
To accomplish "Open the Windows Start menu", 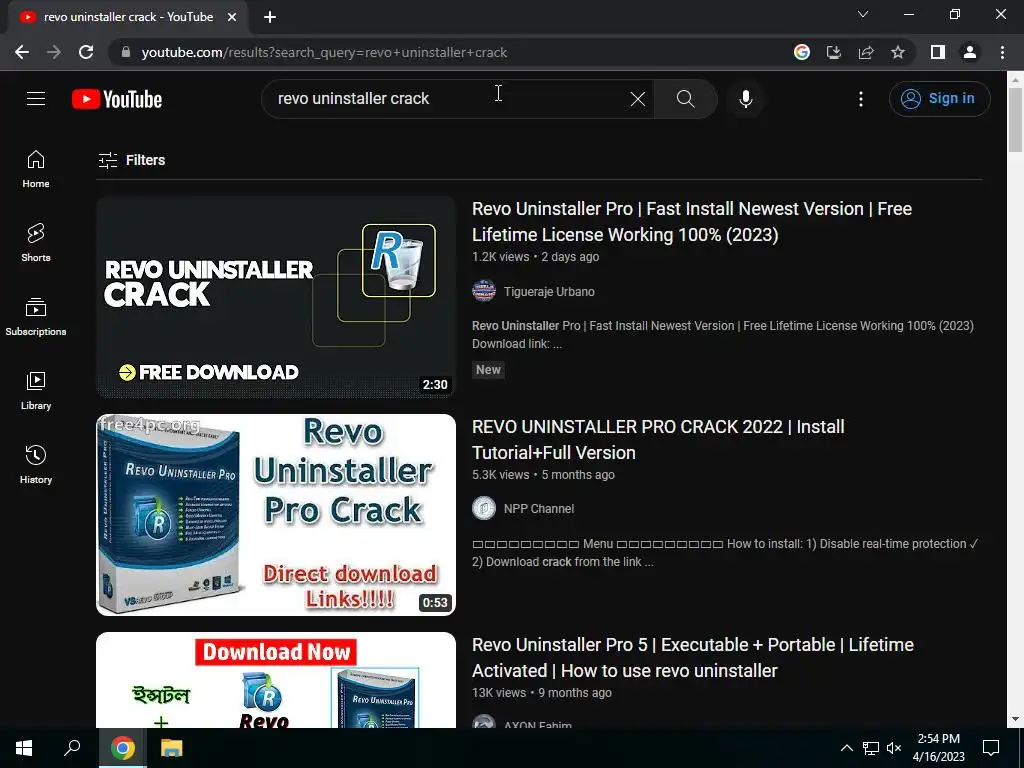I will pyautogui.click(x=24, y=748).
